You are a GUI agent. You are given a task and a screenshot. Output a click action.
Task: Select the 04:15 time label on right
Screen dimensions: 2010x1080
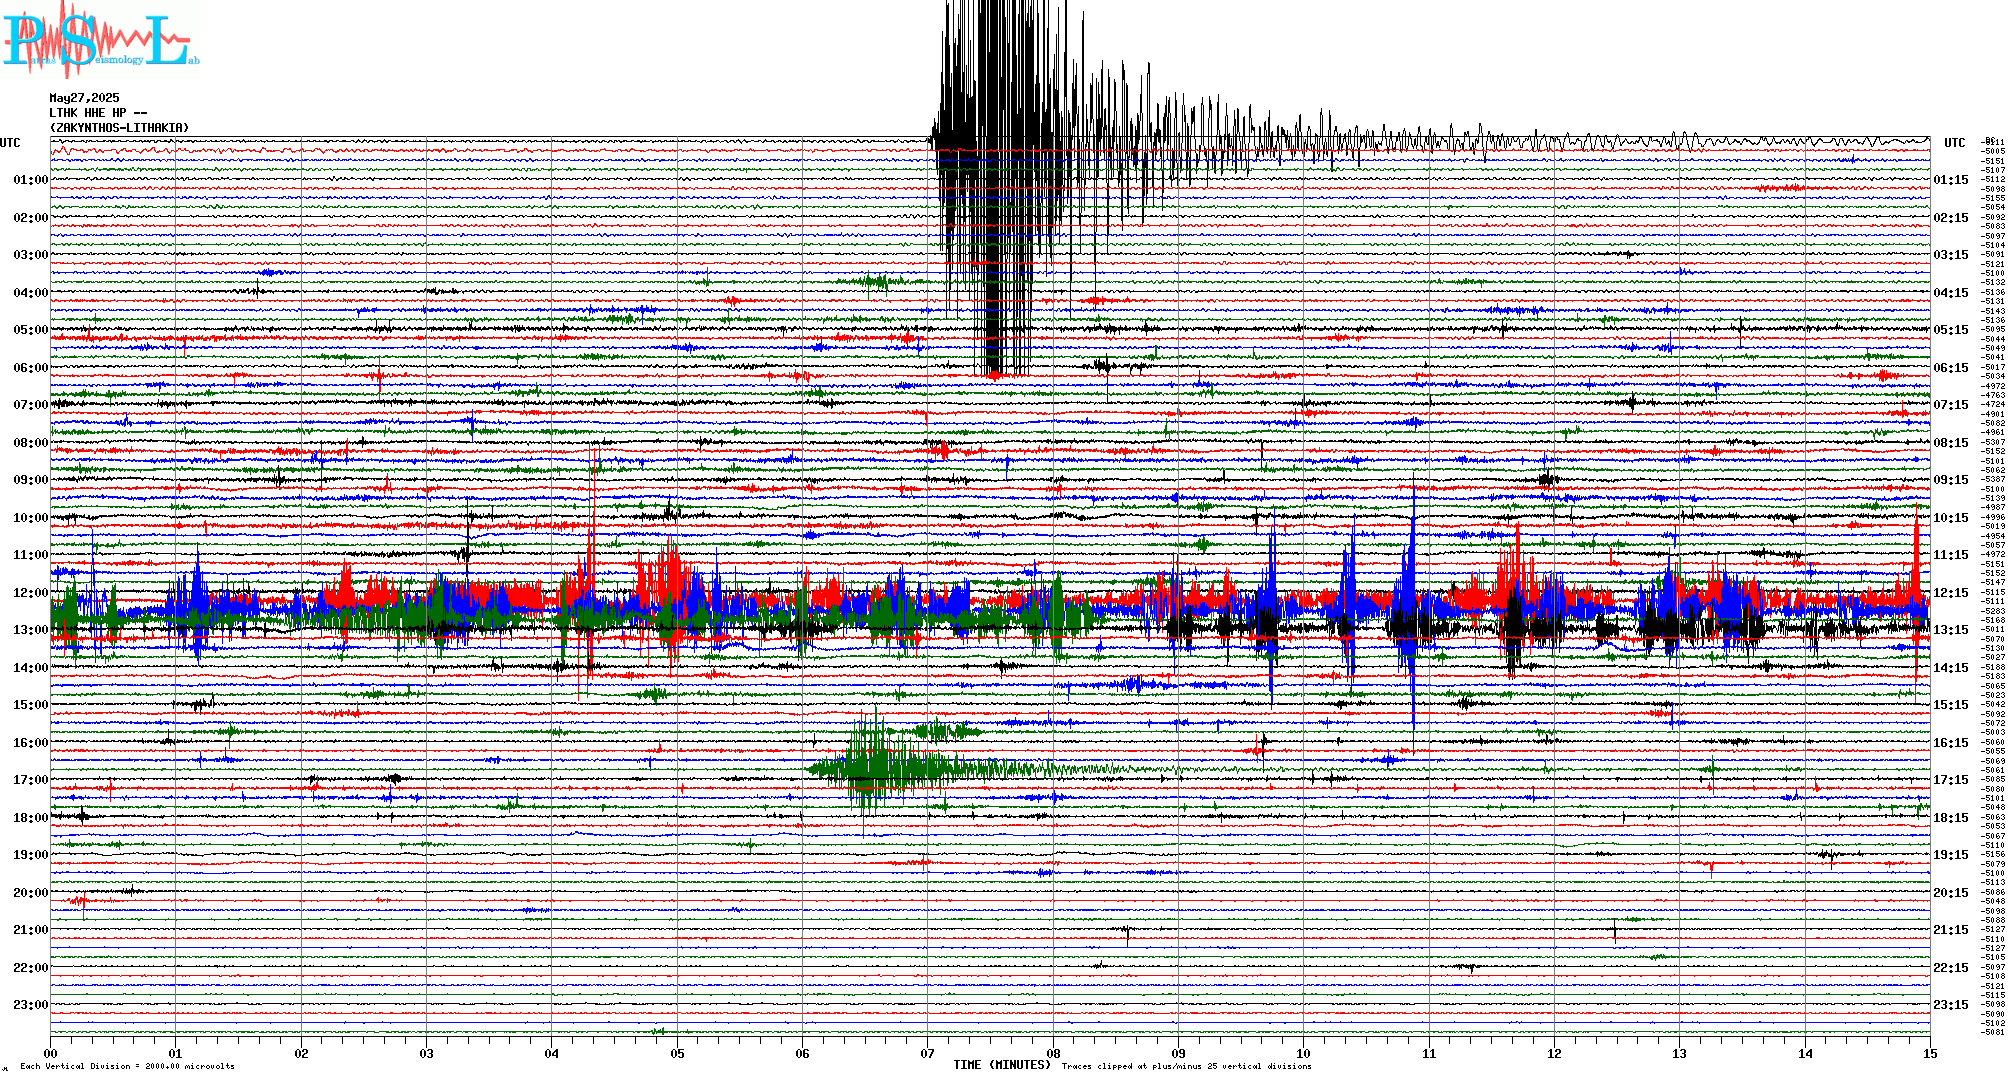pos(1950,293)
